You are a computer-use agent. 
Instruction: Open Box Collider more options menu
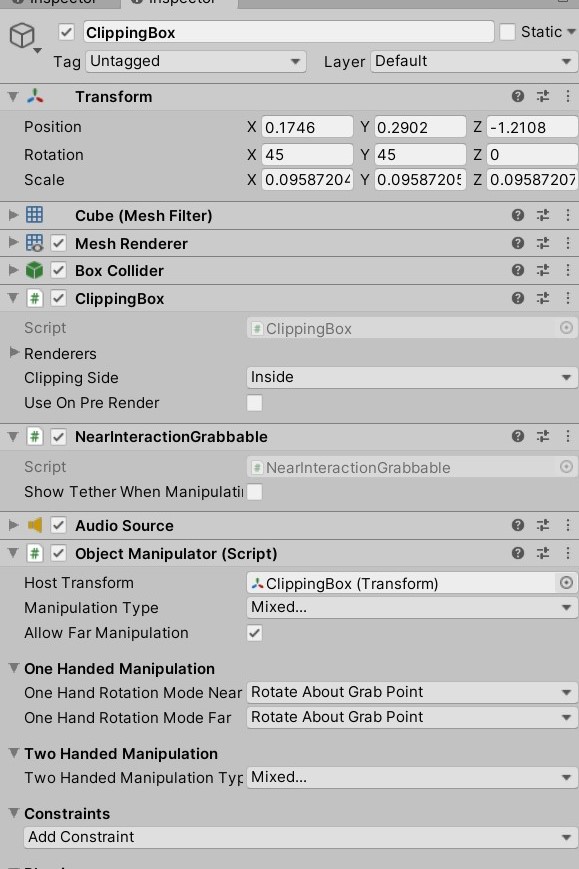tap(568, 270)
